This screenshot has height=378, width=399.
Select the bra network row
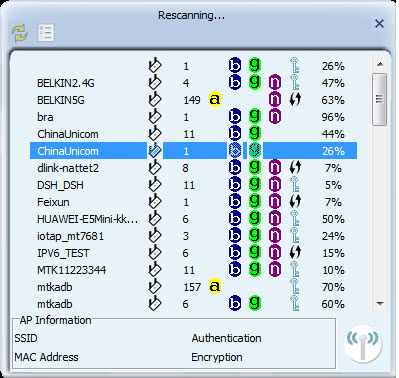coord(193,117)
